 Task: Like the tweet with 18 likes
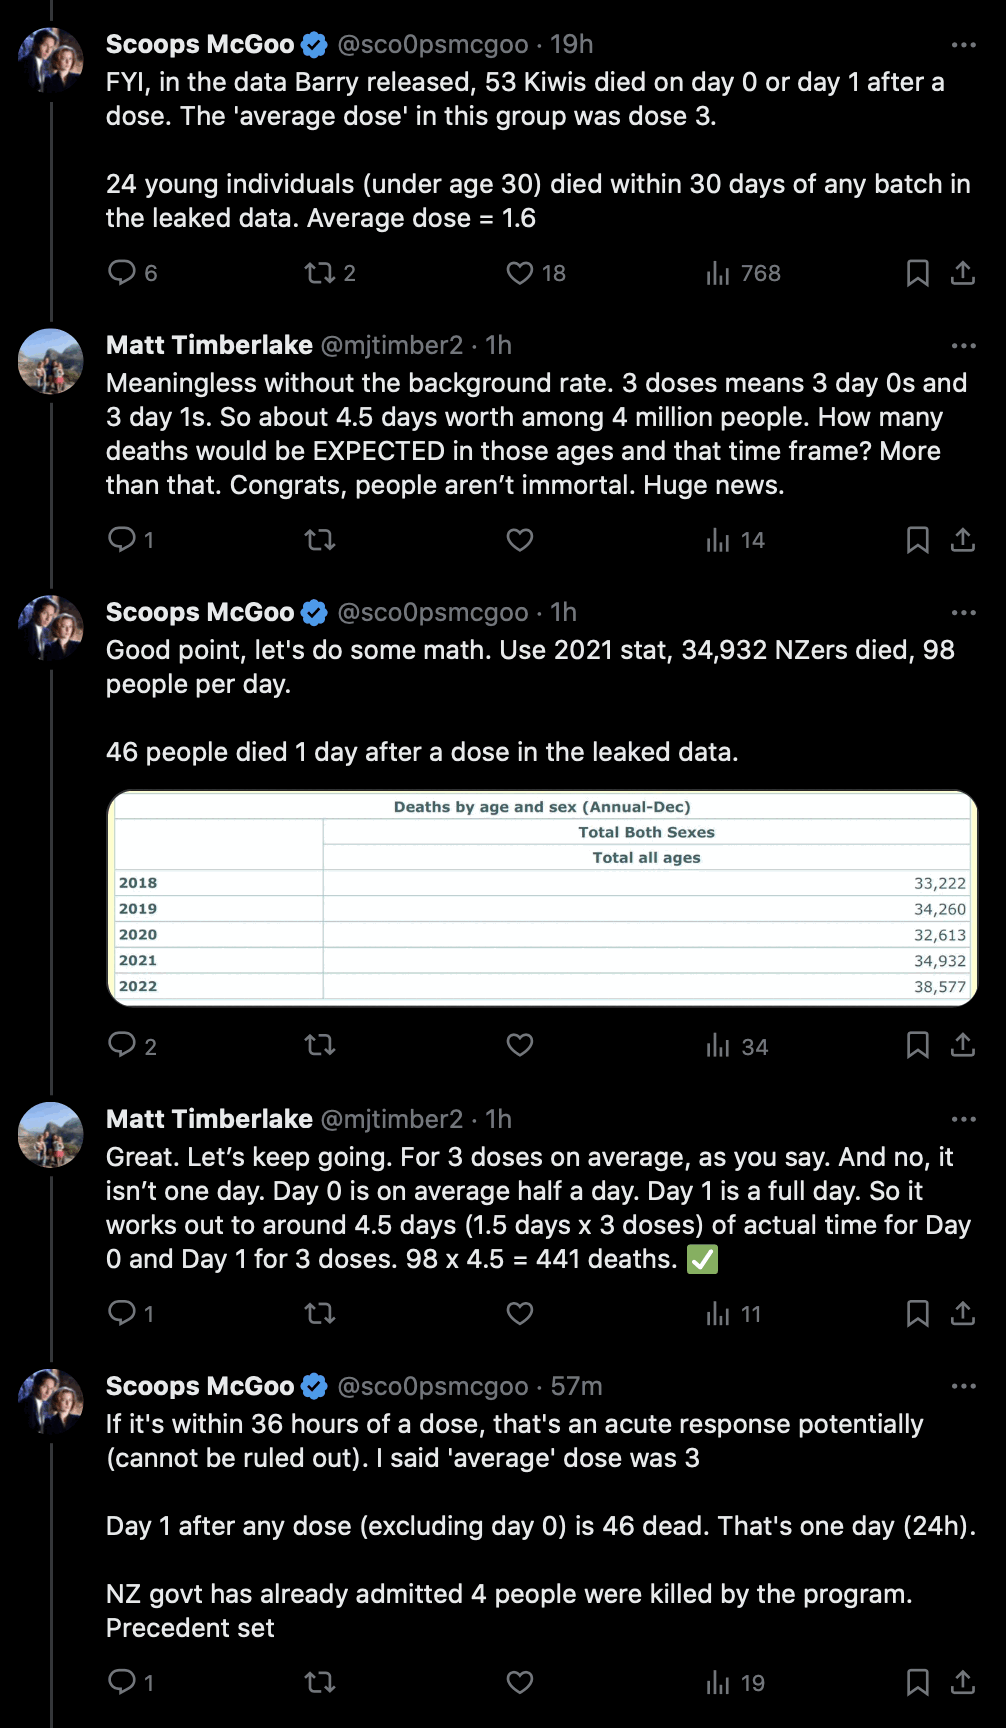coord(520,273)
